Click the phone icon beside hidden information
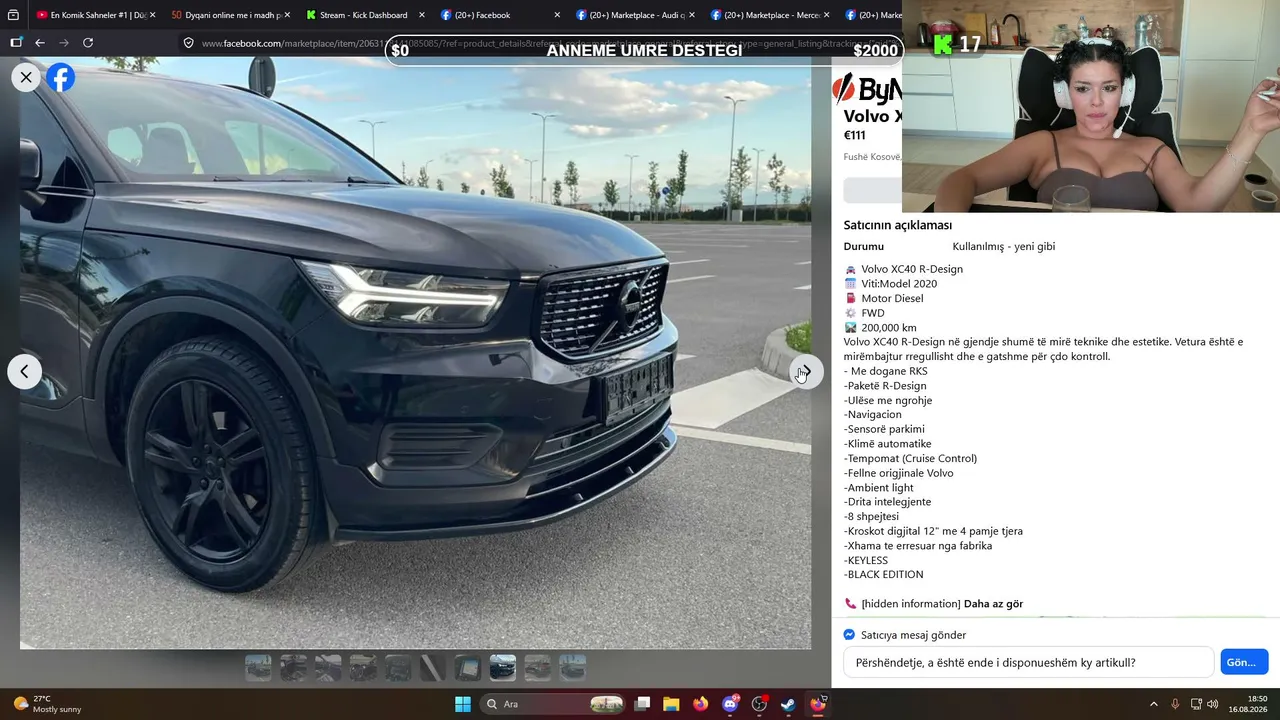This screenshot has height=720, width=1280. (851, 604)
